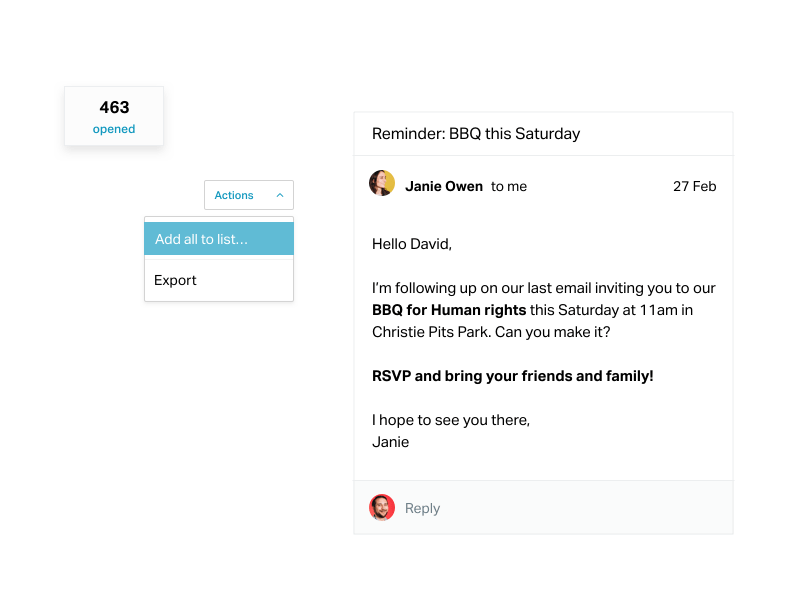The height and width of the screenshot is (600, 800).
Task: Toggle the highlighted 'Add all to list' option
Action: (x=203, y=238)
